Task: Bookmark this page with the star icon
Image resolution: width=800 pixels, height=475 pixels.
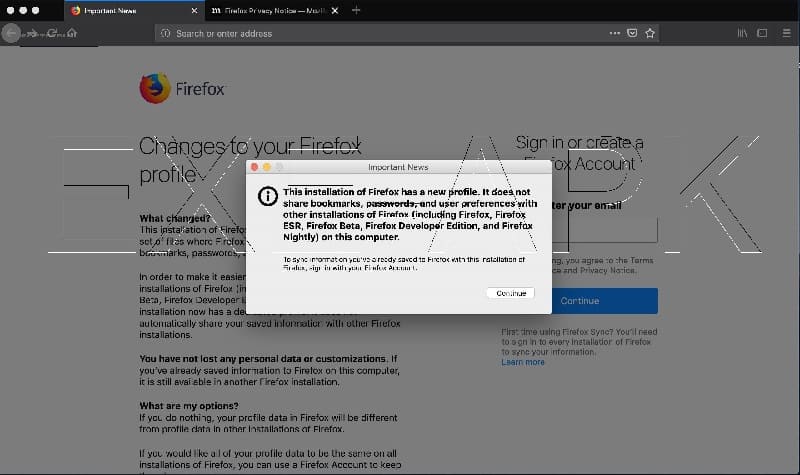Action: pyautogui.click(x=649, y=33)
